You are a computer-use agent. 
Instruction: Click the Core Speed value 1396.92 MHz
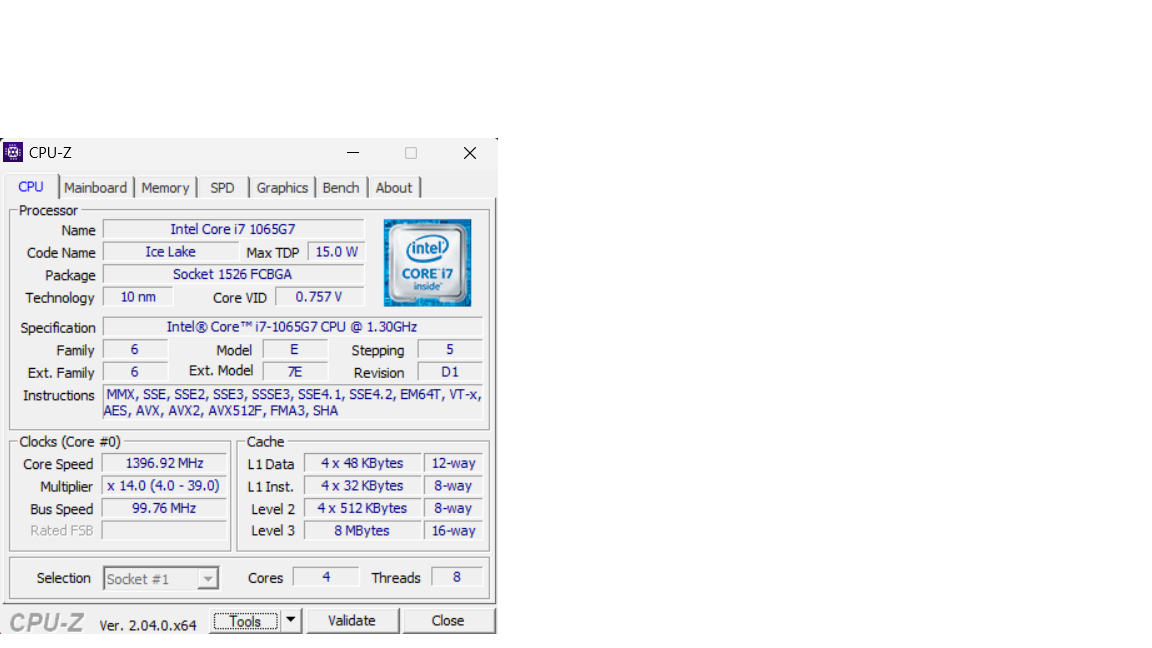tap(164, 464)
